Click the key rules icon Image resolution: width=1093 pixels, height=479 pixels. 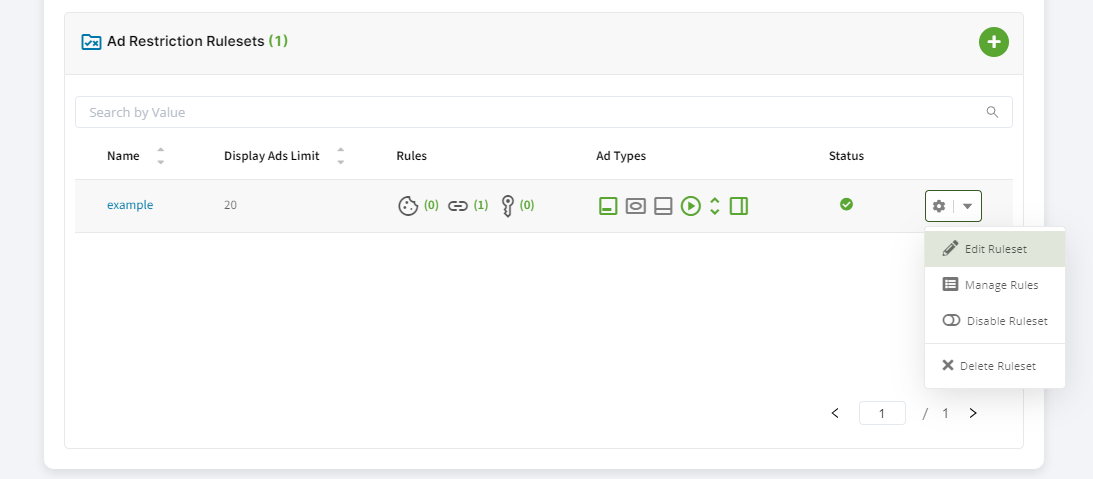coord(507,206)
